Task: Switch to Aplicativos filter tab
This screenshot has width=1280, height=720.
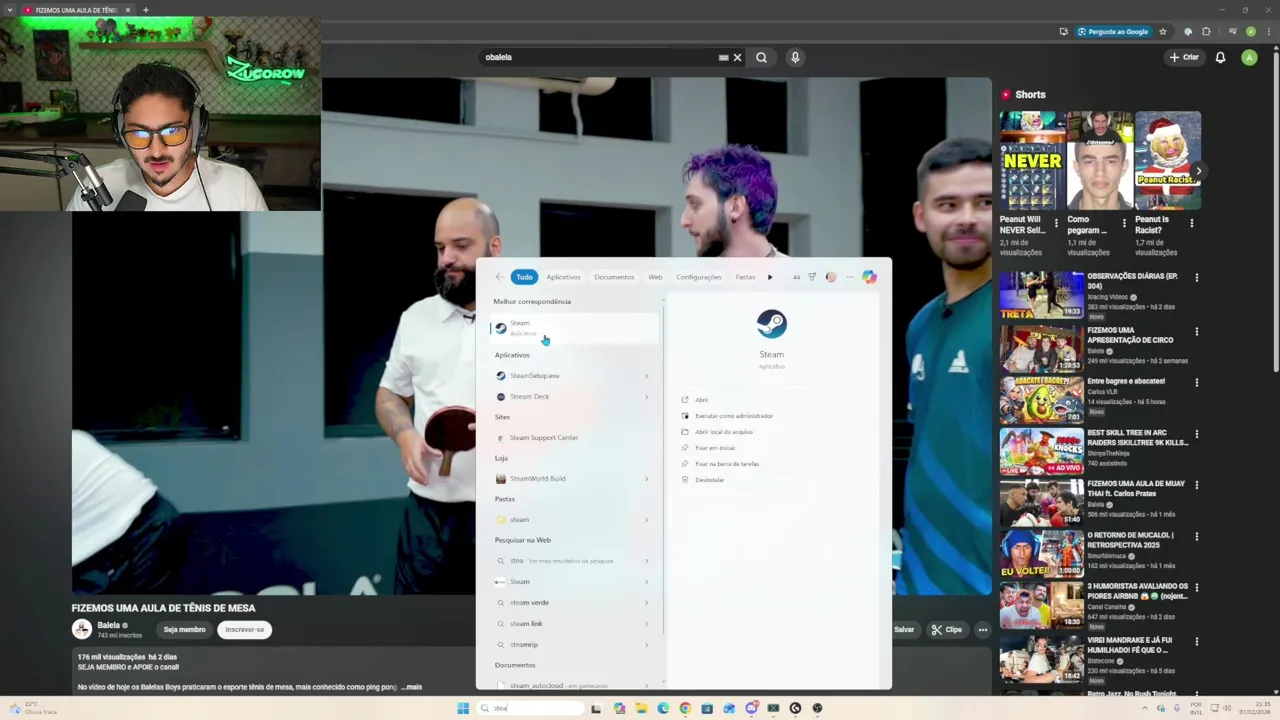Action: click(x=563, y=277)
